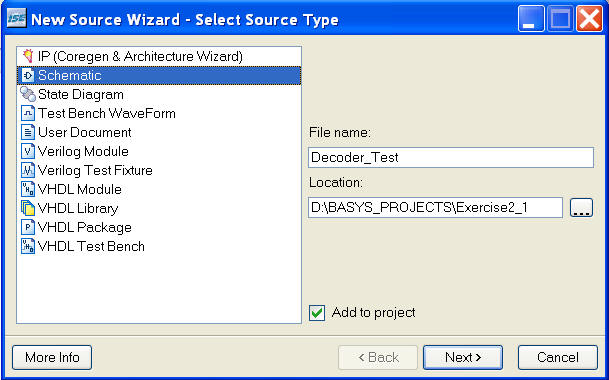Select the VHDL Library icon
Screen dimensions: 609x380
pos(28,208)
